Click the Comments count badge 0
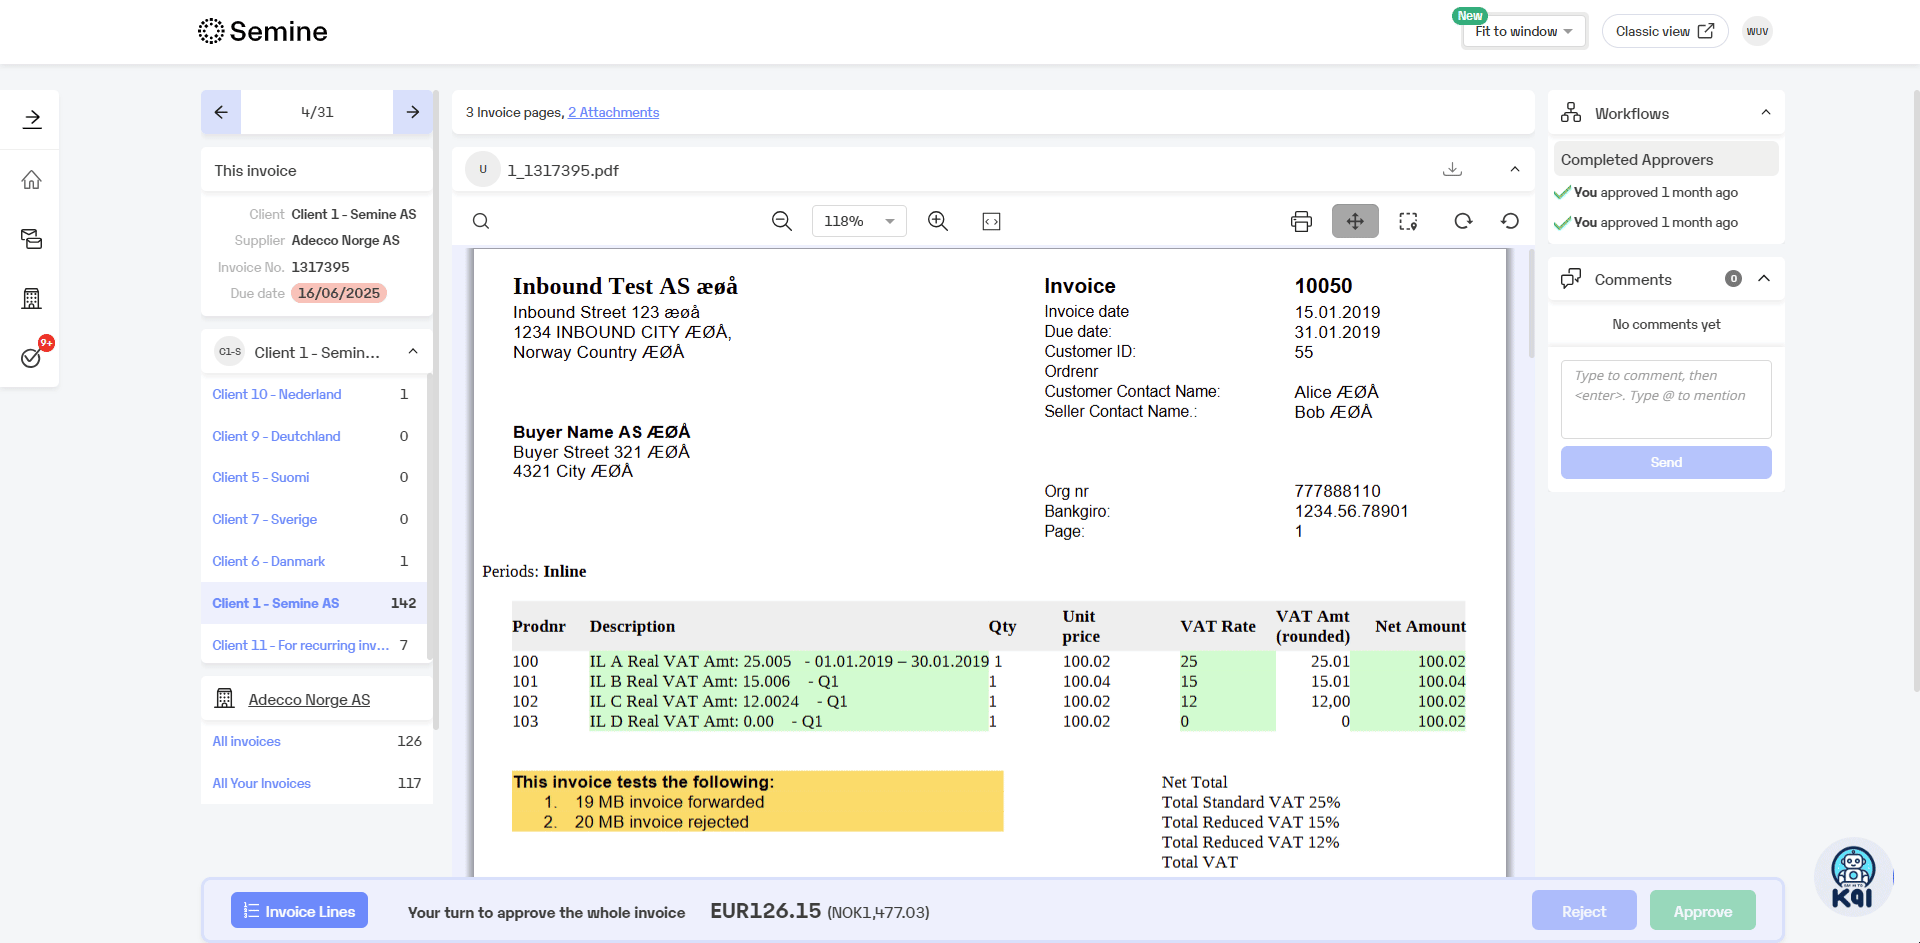Viewport: 1920px width, 943px height. [1733, 279]
